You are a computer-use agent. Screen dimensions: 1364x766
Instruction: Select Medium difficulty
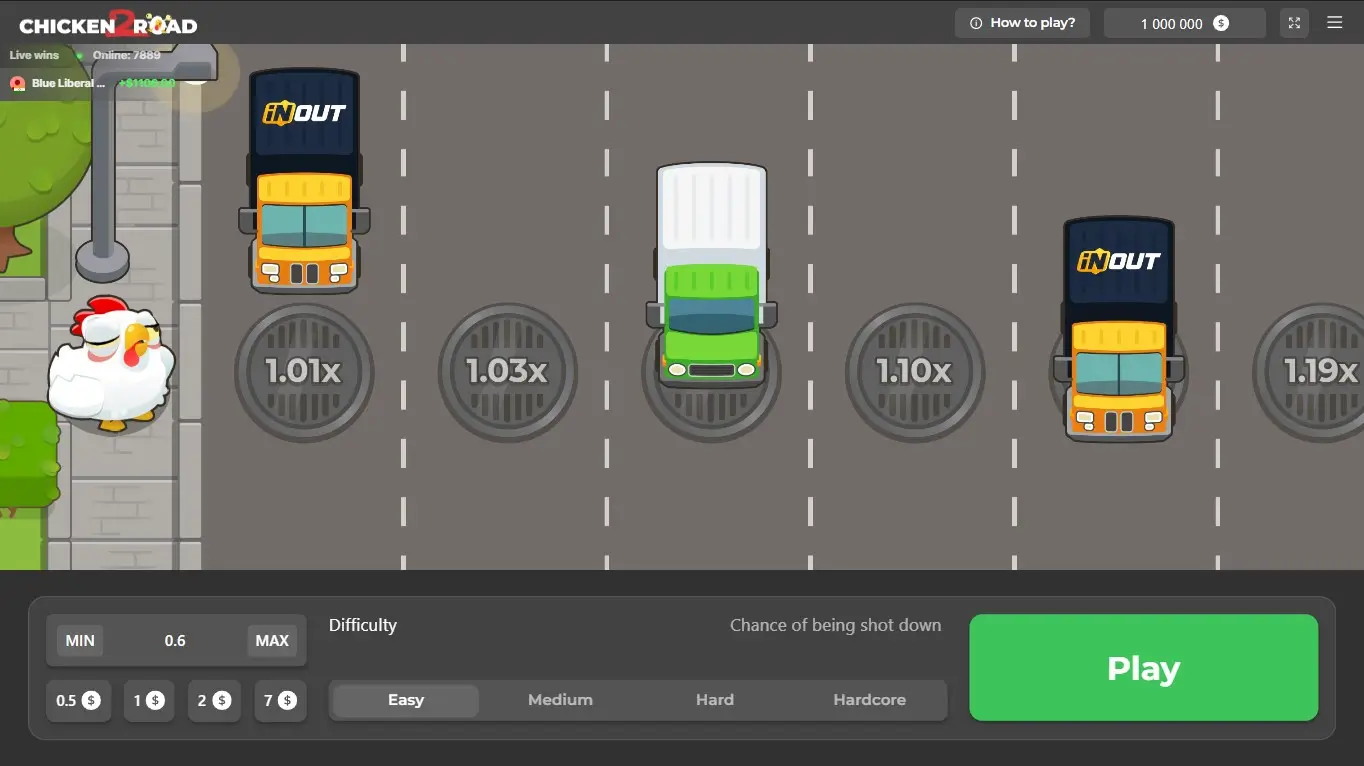tap(560, 700)
